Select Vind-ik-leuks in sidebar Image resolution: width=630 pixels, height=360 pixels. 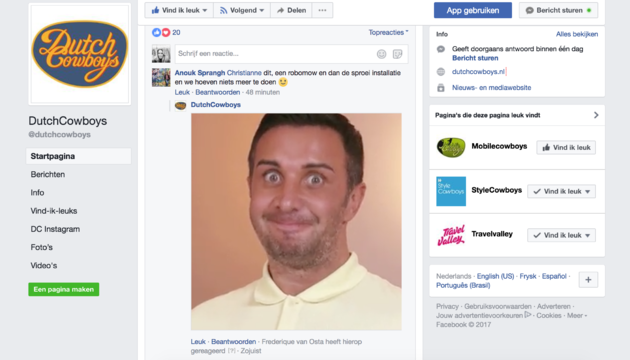54,211
